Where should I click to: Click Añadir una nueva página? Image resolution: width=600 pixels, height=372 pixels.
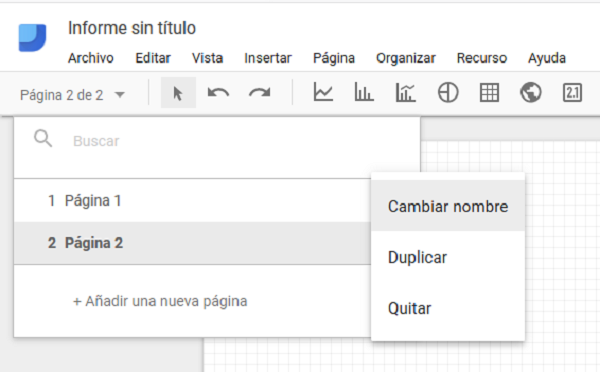point(160,302)
